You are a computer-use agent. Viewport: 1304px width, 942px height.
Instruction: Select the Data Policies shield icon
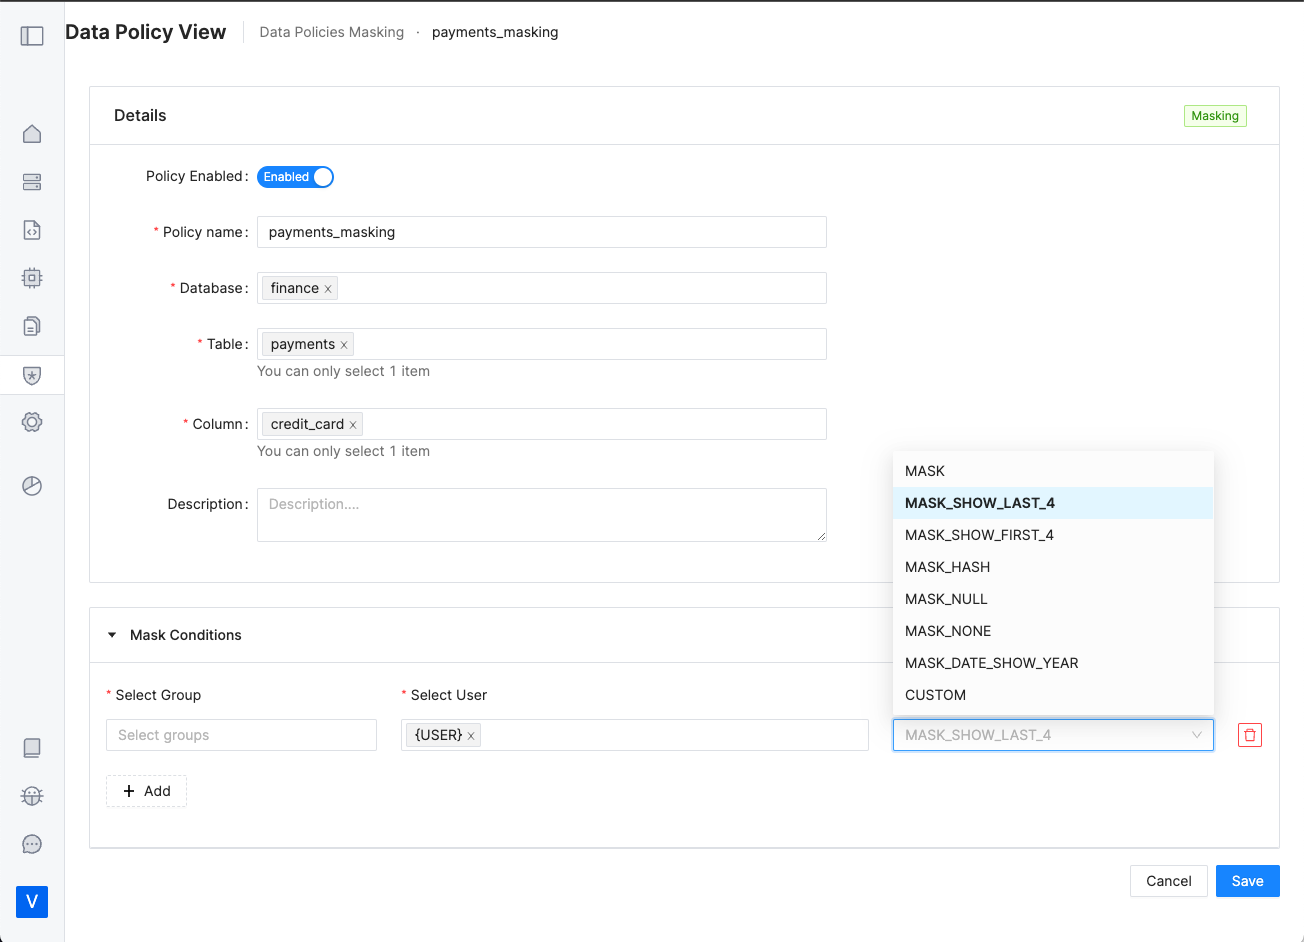click(31, 374)
